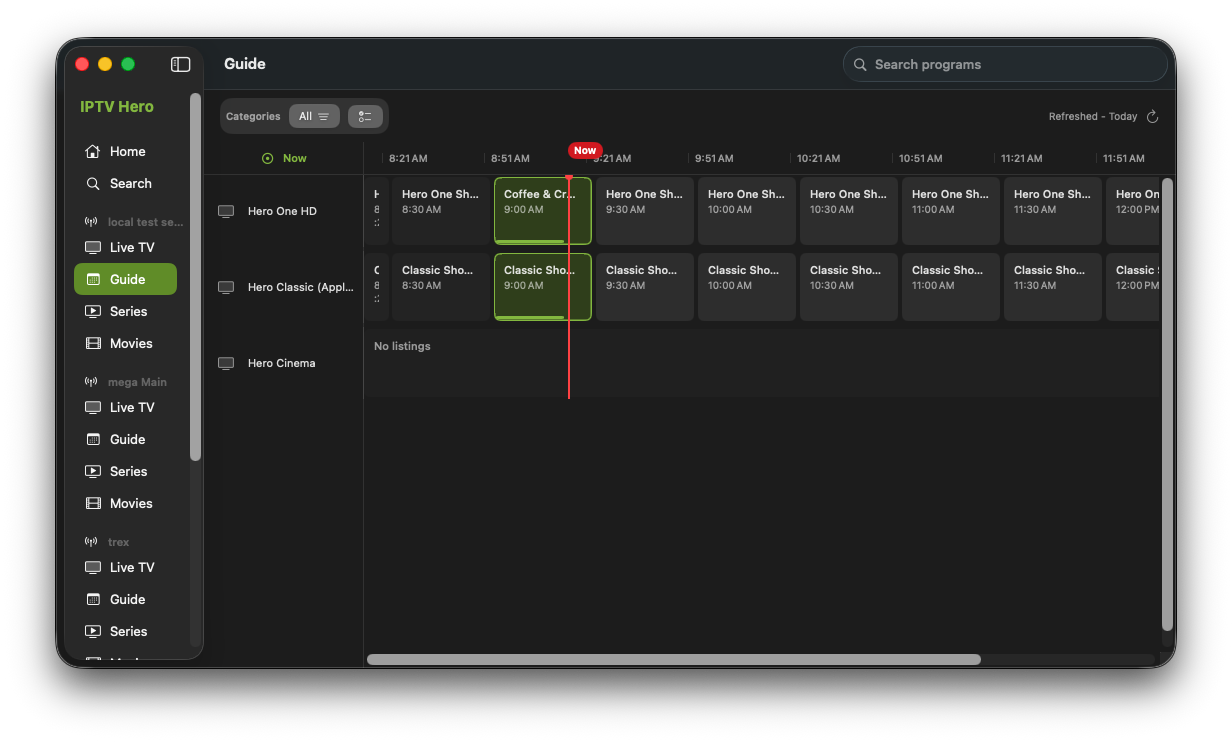Screen dimensions: 1232x742
Task: Click the 8:21 AM time header
Action: 408,158
